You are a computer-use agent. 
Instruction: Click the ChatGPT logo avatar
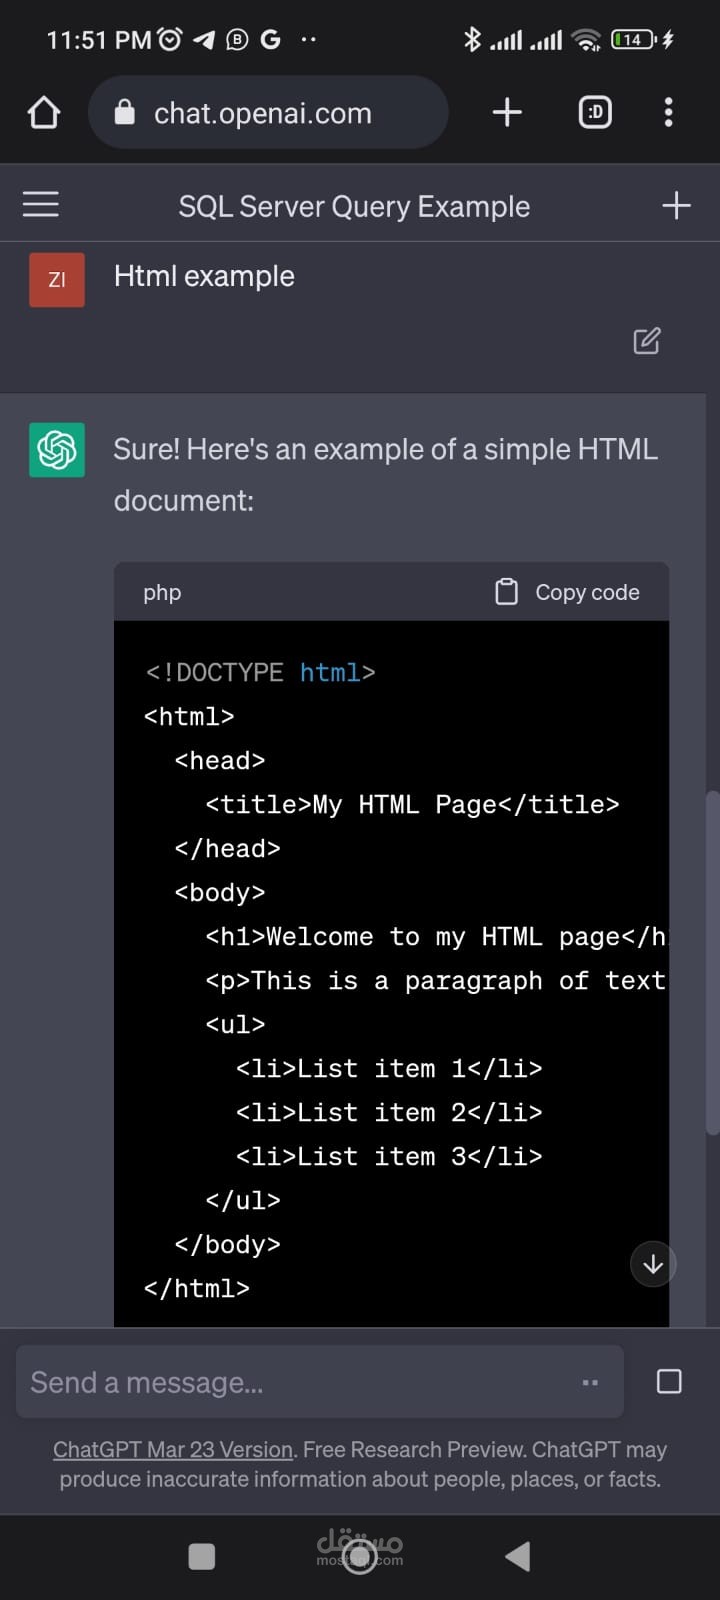click(57, 450)
